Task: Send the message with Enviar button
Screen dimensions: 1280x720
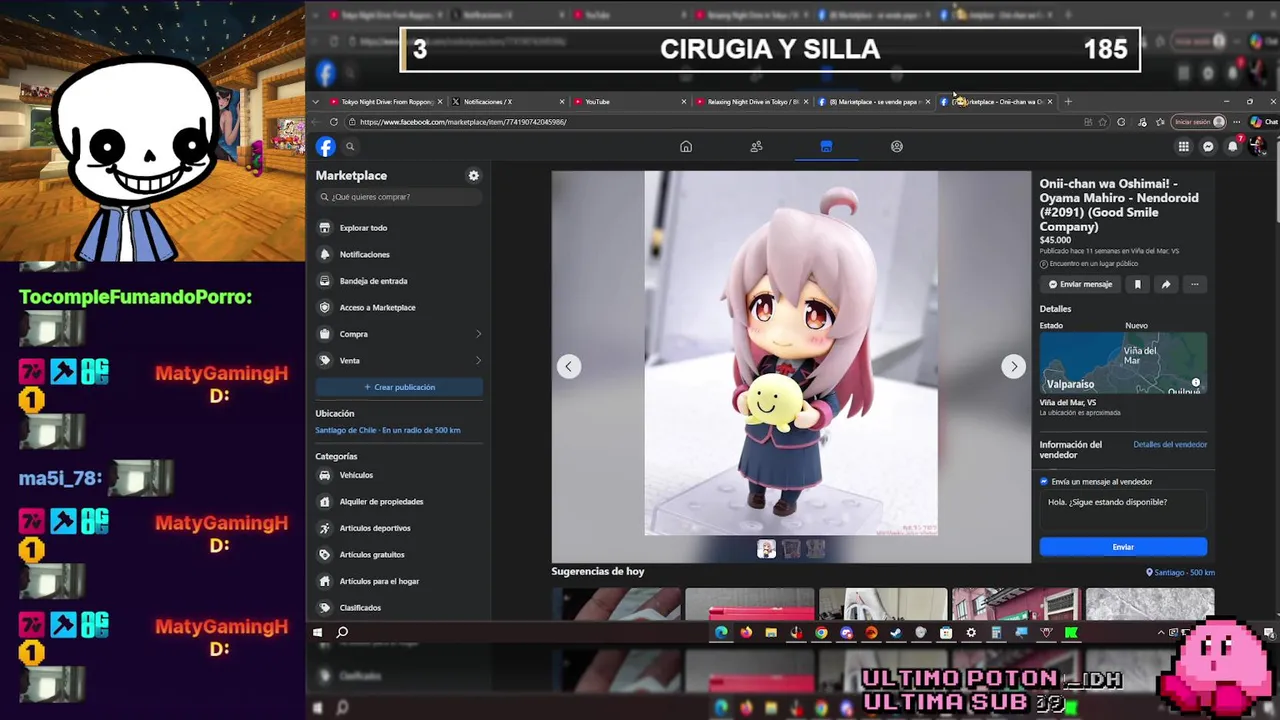Action: (1123, 547)
